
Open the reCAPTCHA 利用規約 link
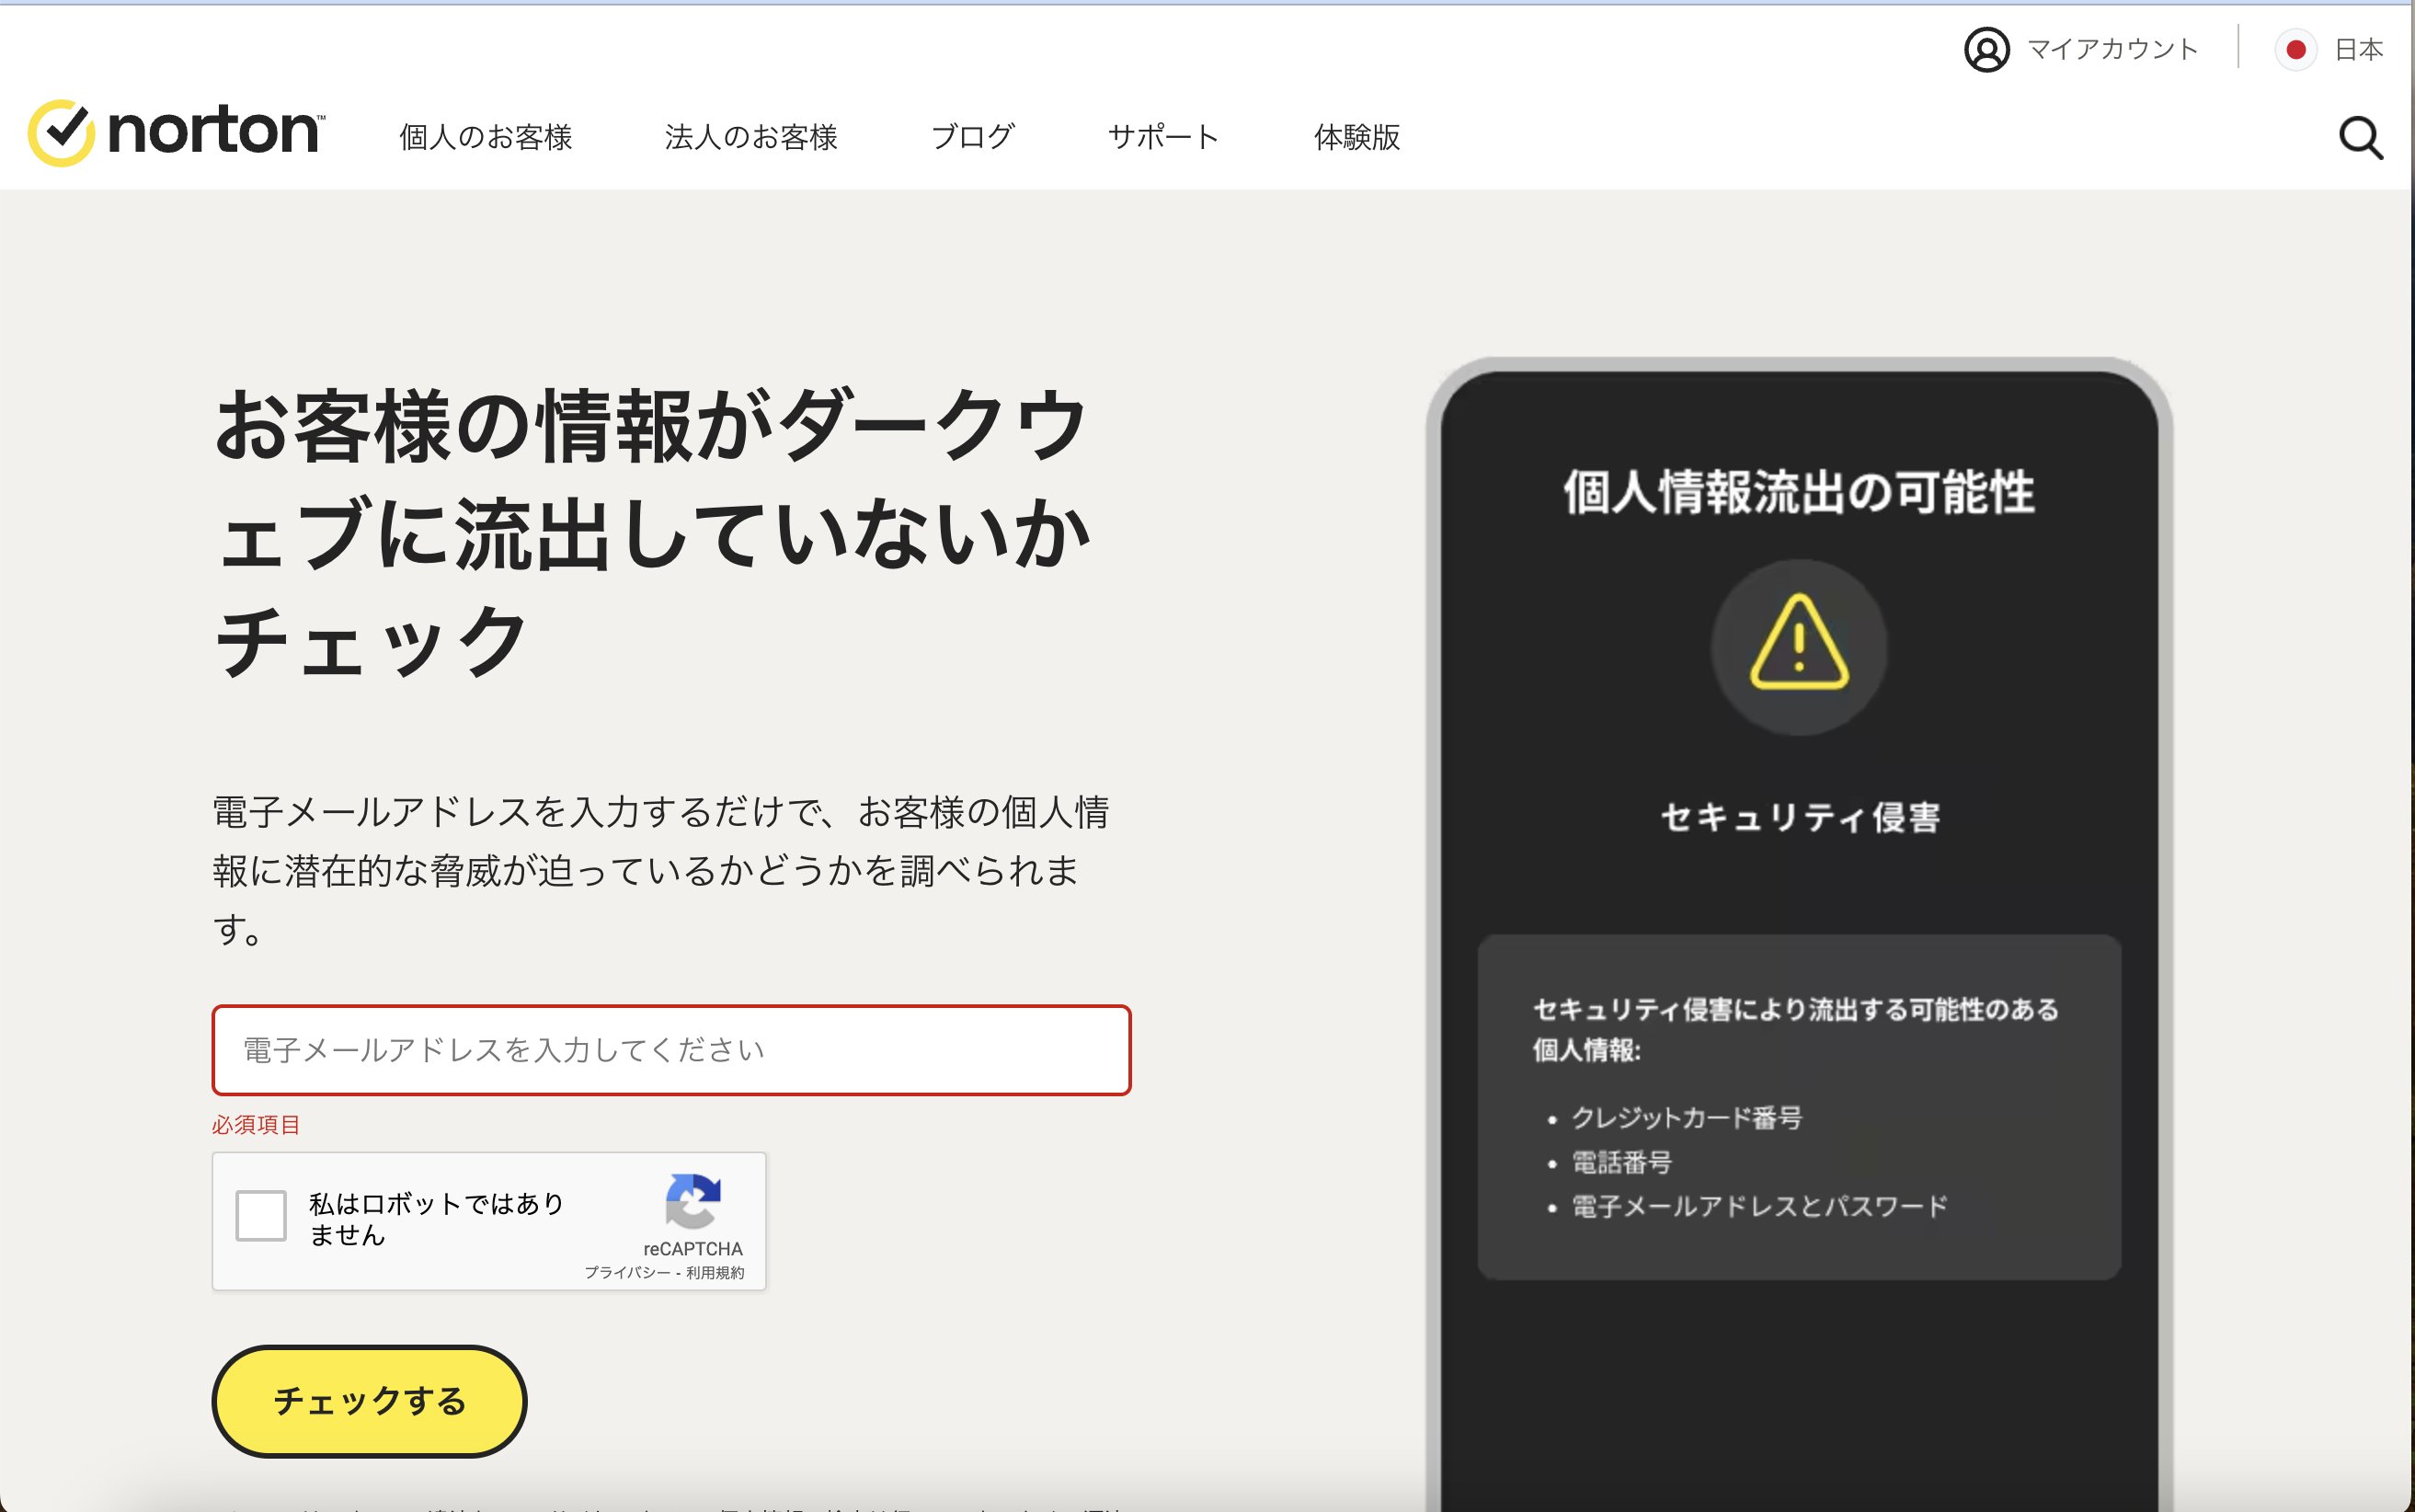pos(715,1272)
